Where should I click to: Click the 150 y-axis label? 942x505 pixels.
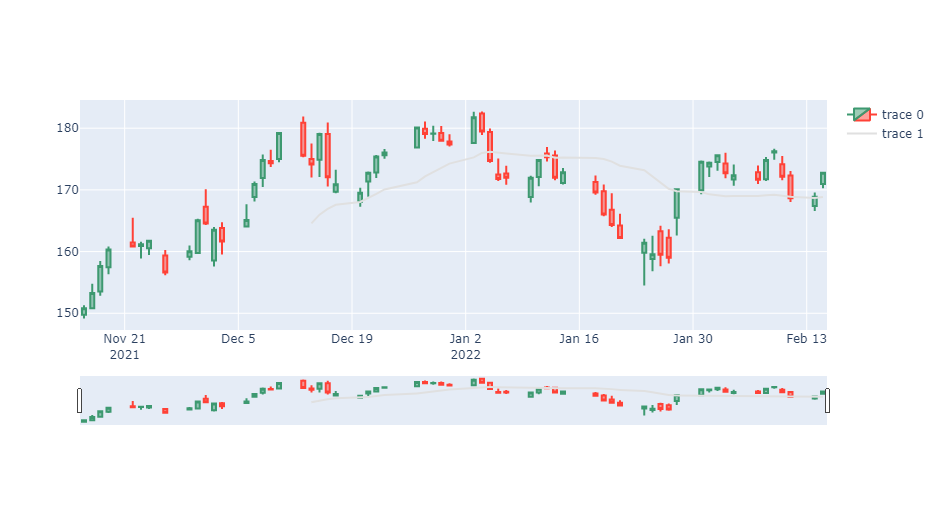point(67,313)
